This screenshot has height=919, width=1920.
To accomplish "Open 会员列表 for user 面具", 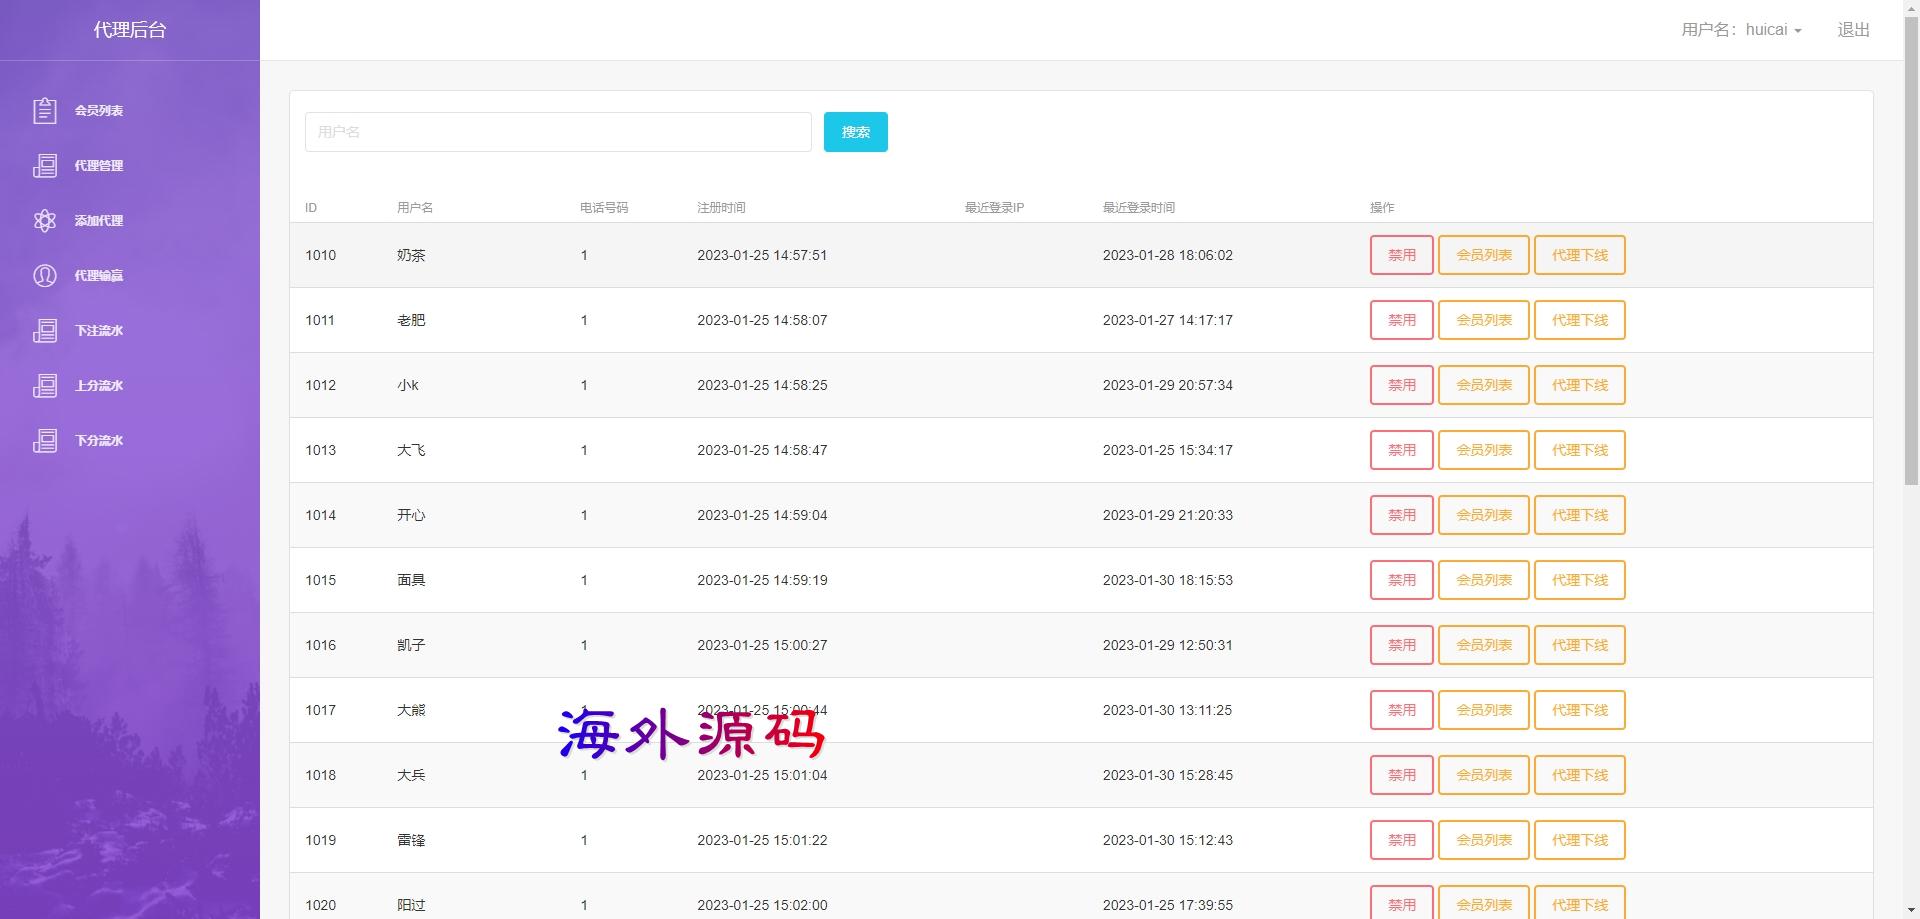I will coord(1483,580).
